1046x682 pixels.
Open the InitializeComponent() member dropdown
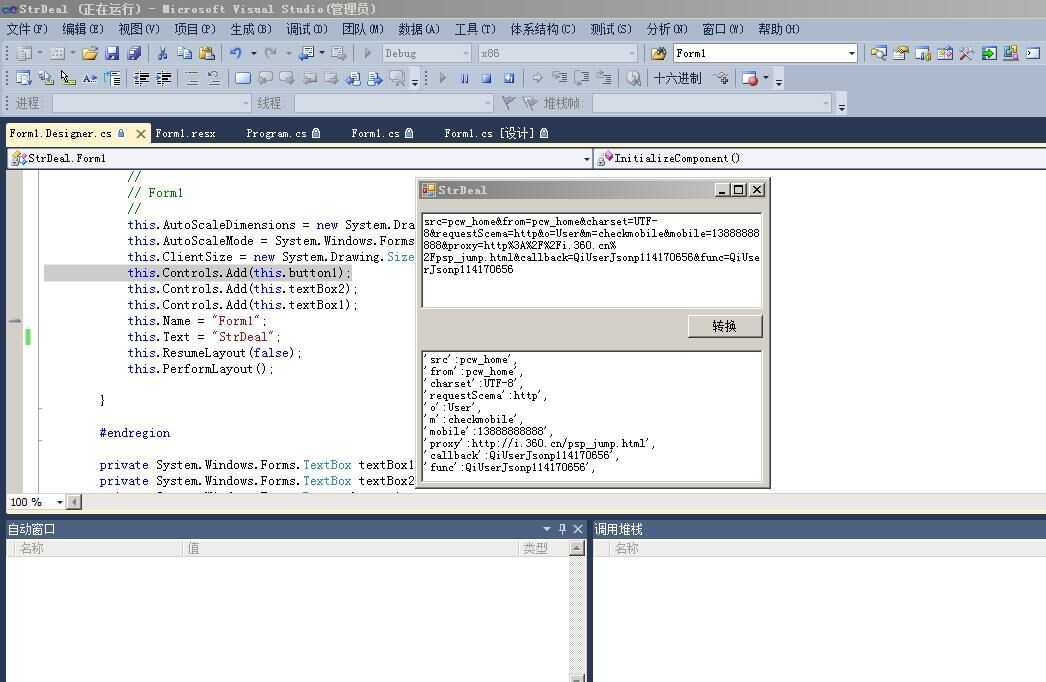coord(821,159)
